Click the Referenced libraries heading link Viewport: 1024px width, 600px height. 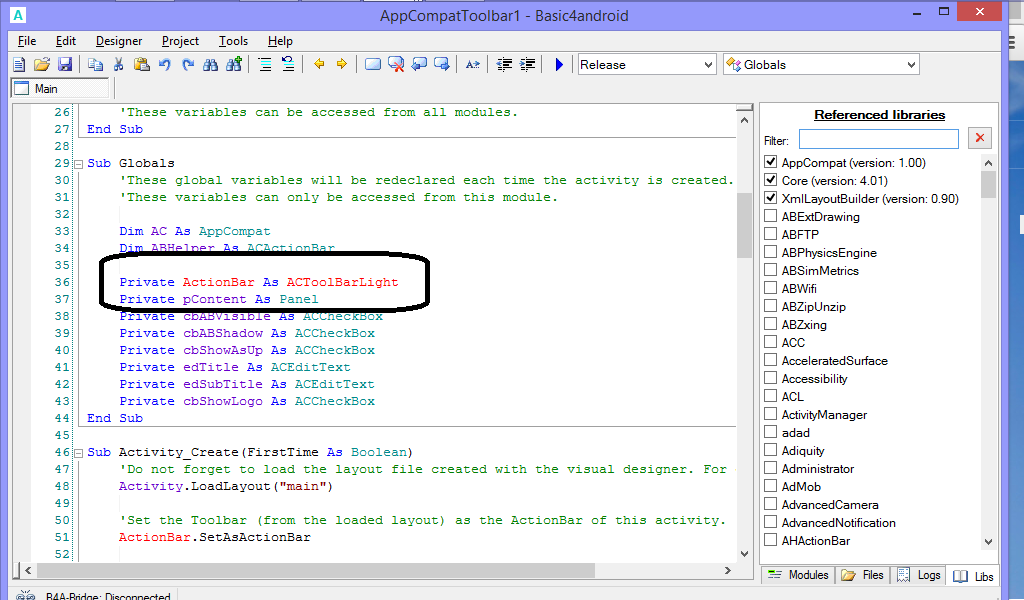tap(879, 114)
